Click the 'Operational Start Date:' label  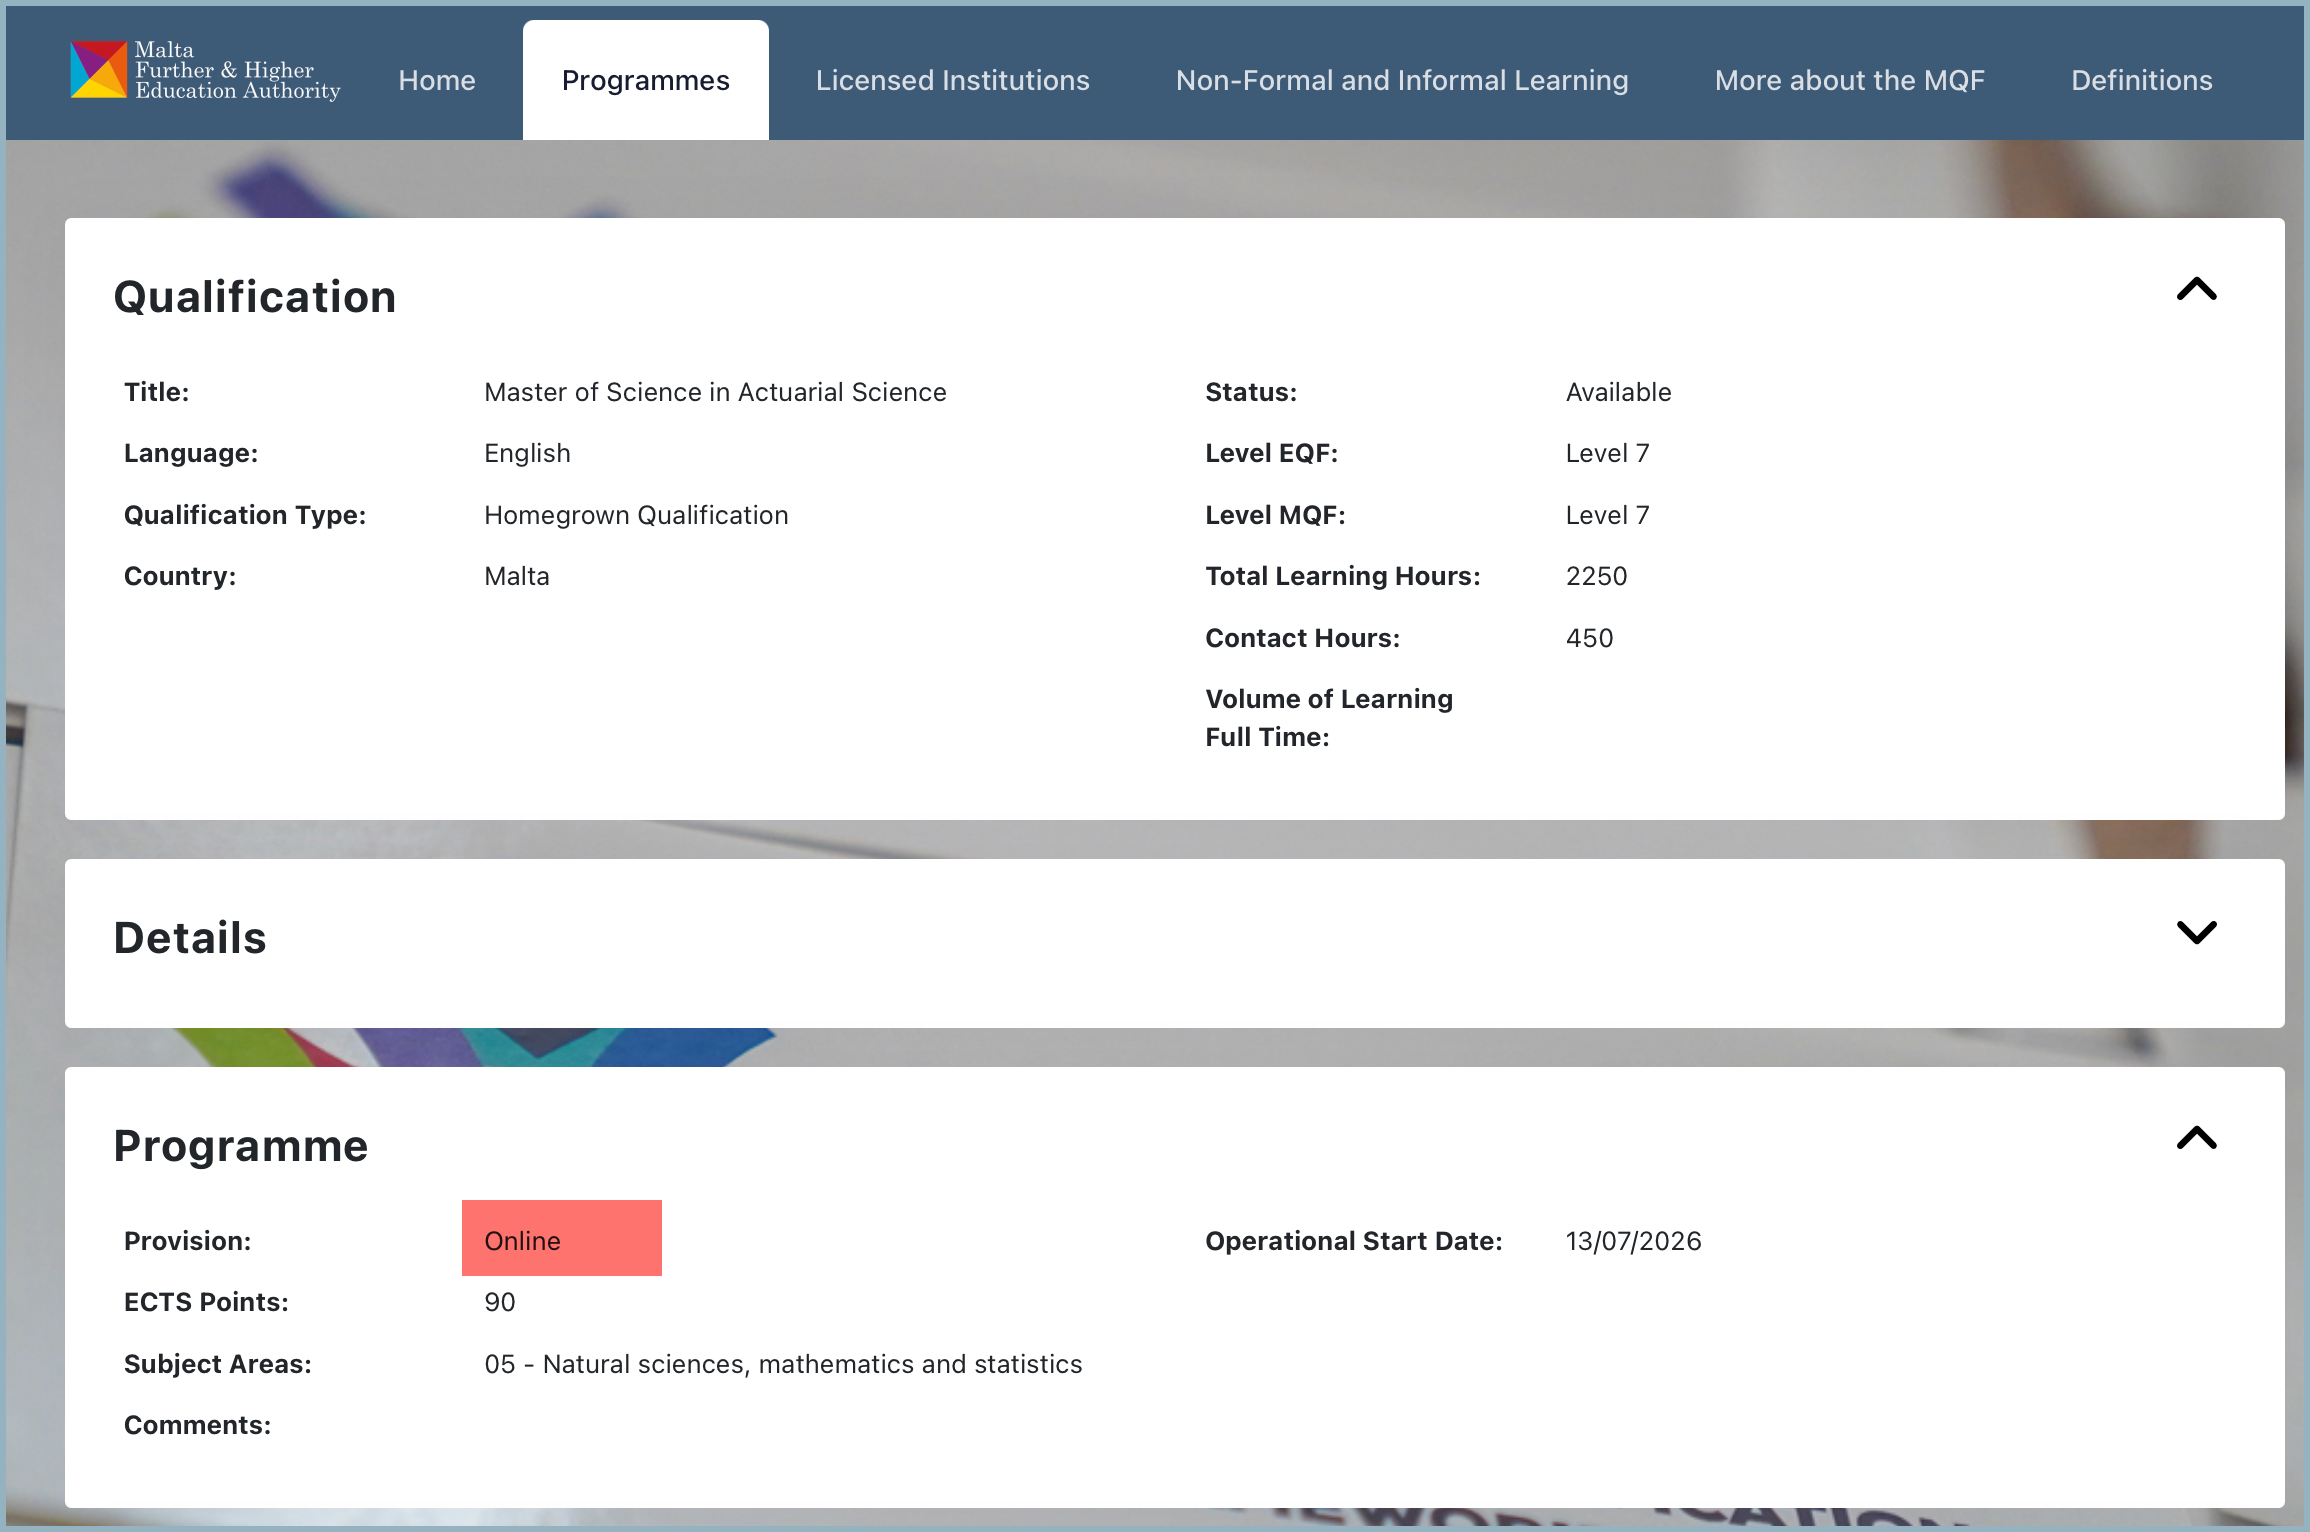point(1353,1241)
